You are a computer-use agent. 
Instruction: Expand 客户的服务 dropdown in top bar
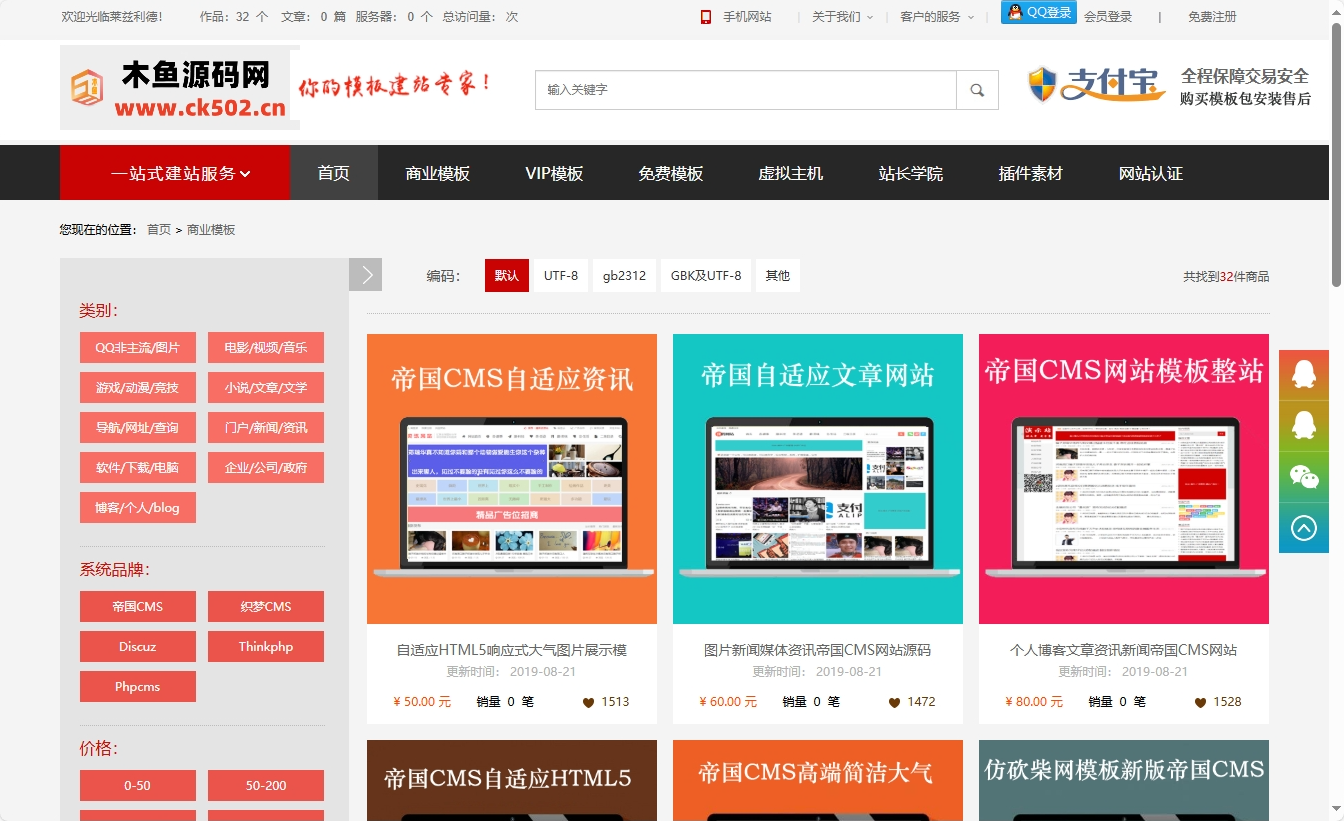937,17
